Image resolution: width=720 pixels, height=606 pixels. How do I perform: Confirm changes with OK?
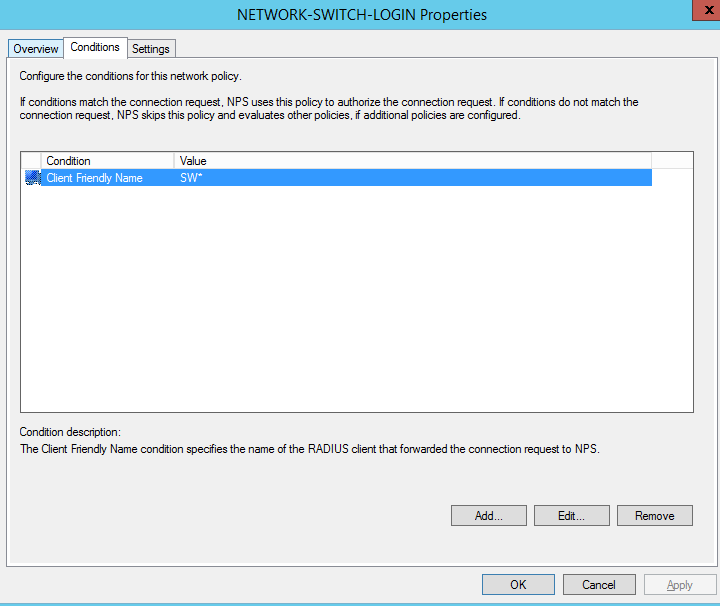coord(518,584)
